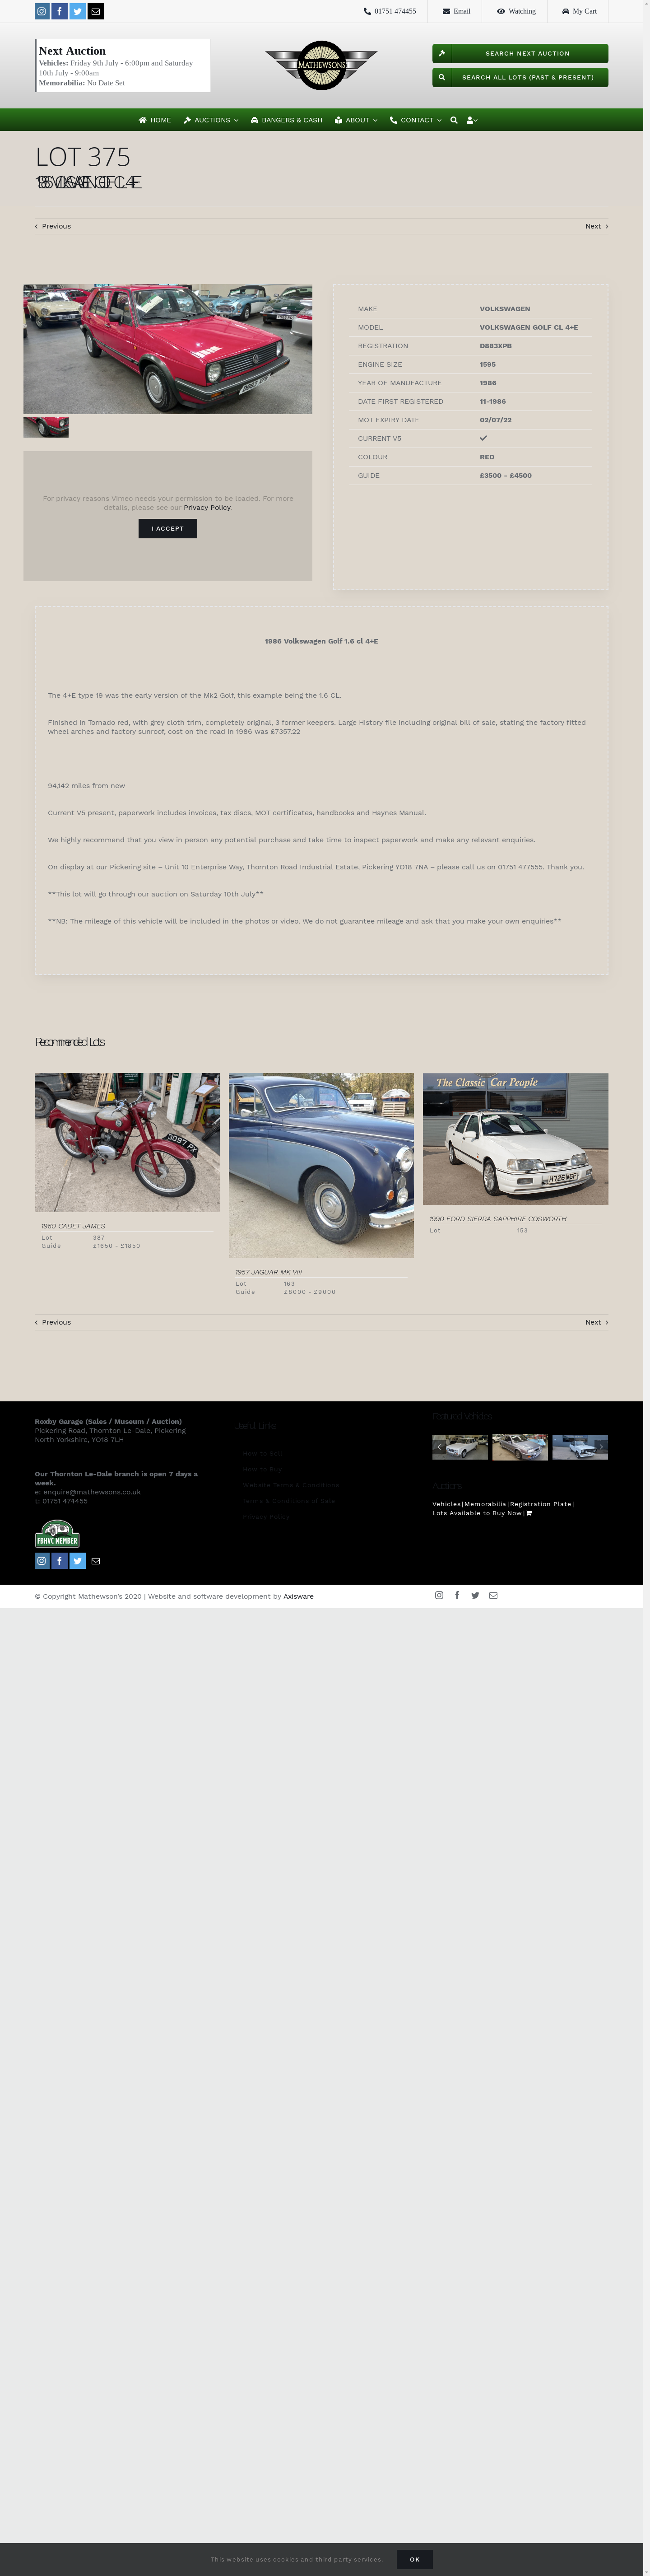Open the 1960 Cadet James motorcycle image
This screenshot has width=650, height=2576.
pyautogui.click(x=127, y=1142)
